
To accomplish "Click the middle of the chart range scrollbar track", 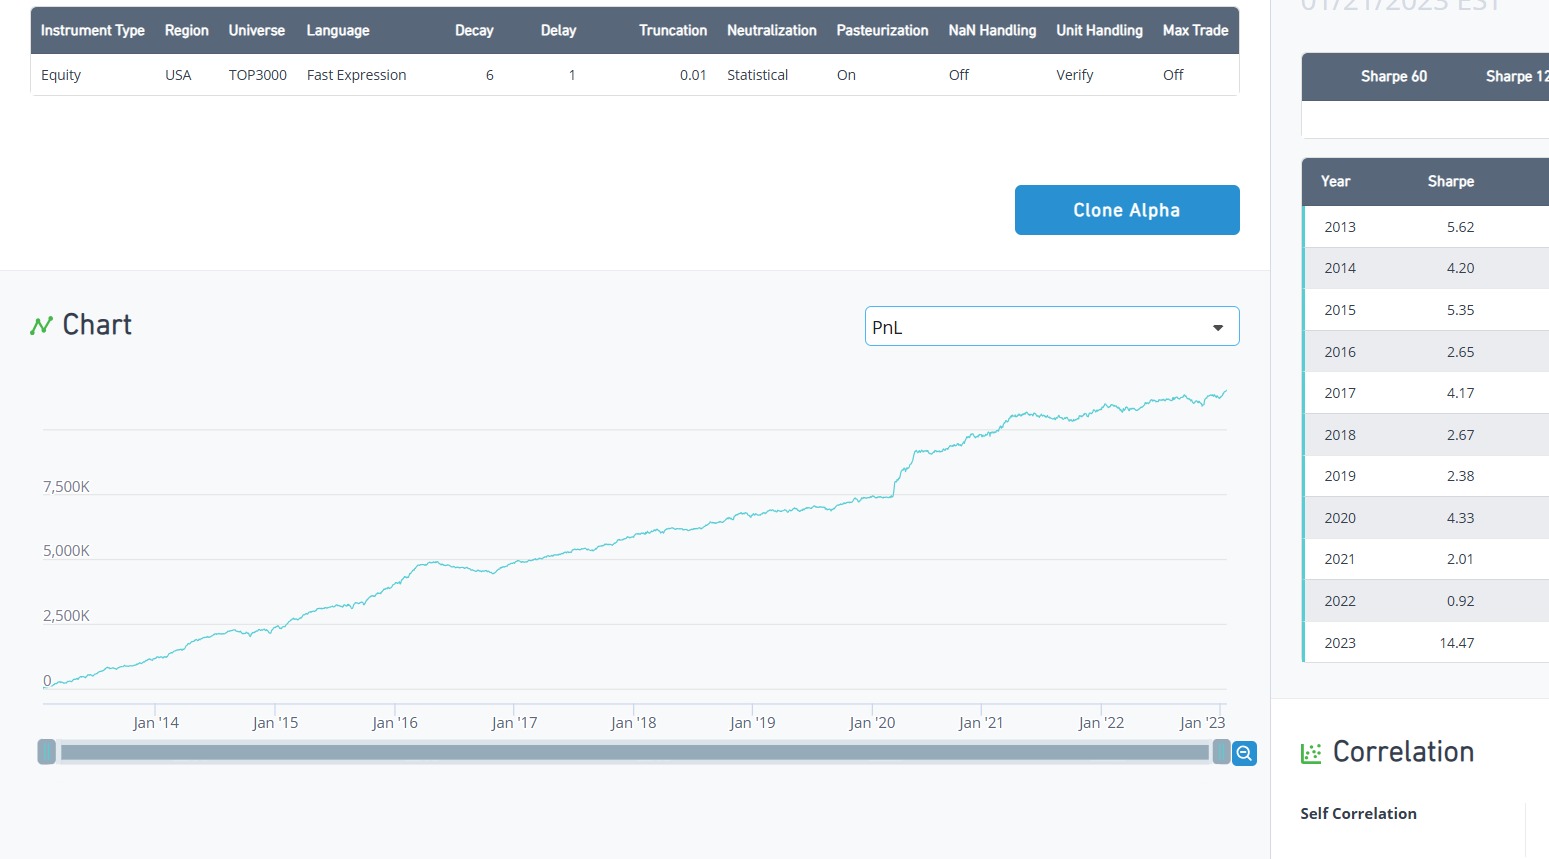I will (634, 752).
